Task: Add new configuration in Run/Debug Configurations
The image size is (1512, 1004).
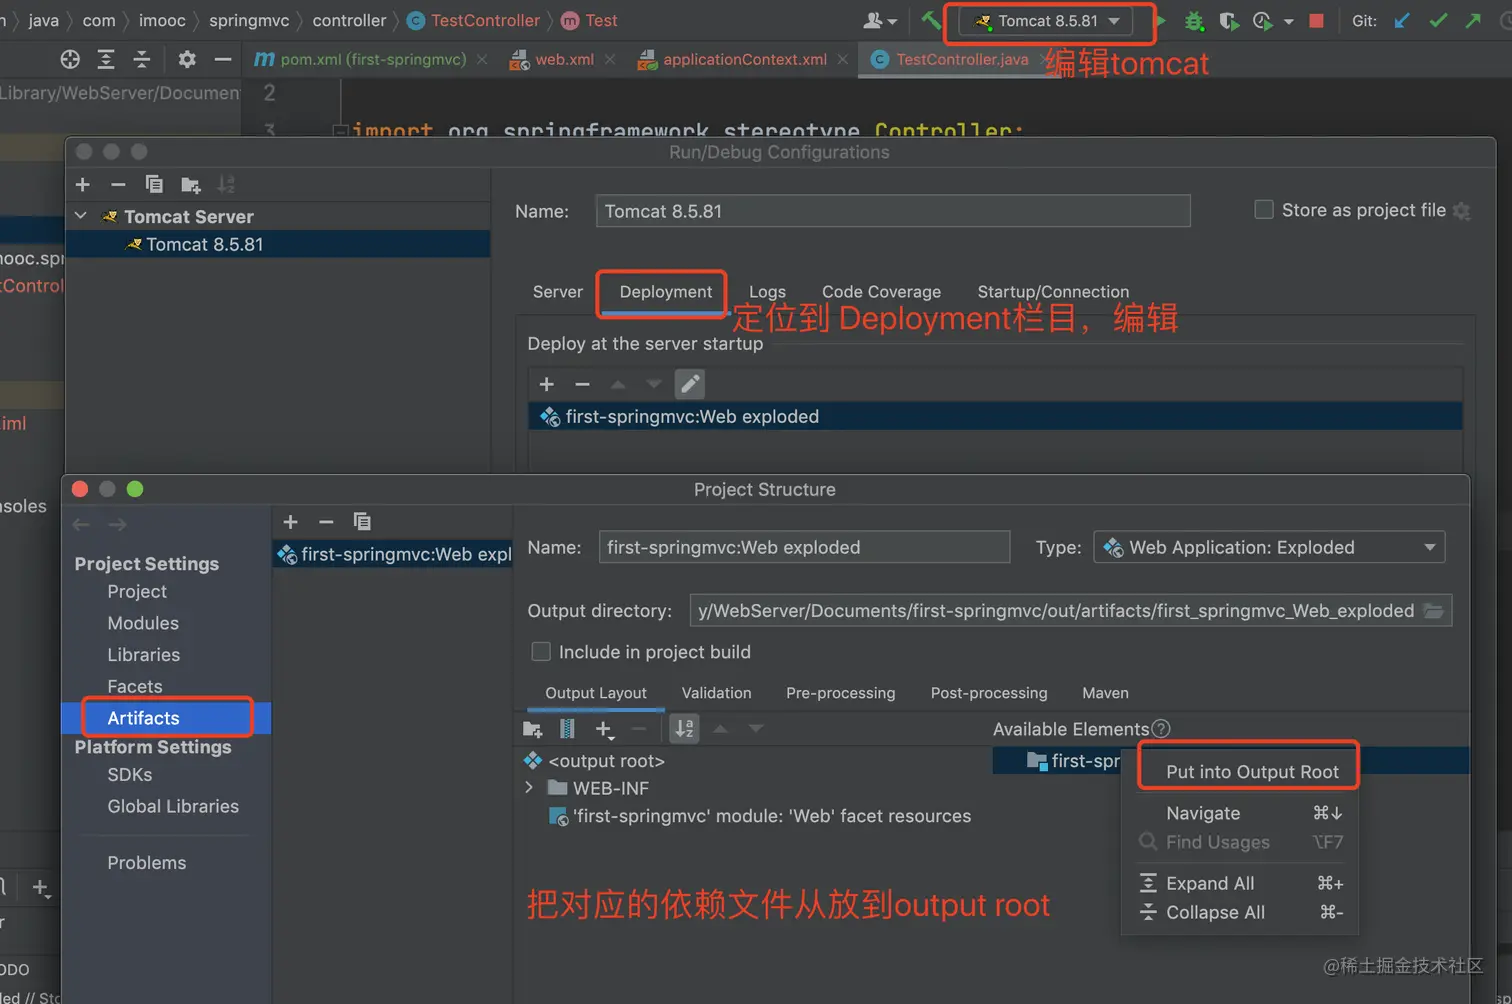Action: (83, 184)
